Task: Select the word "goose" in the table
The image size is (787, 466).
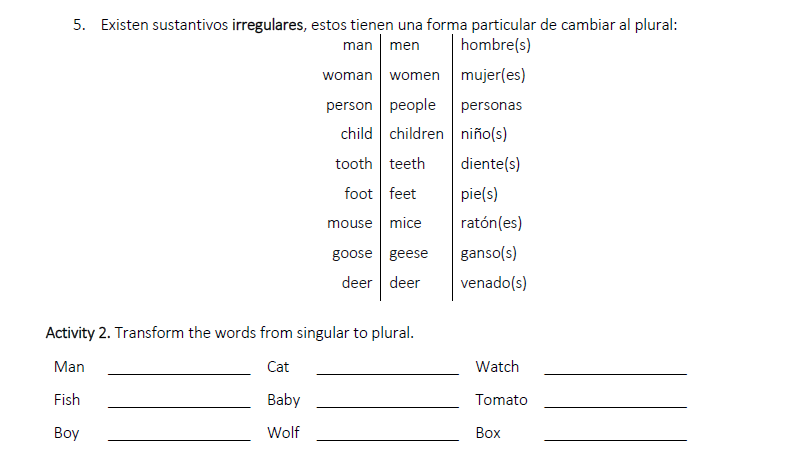Action: 352,253
